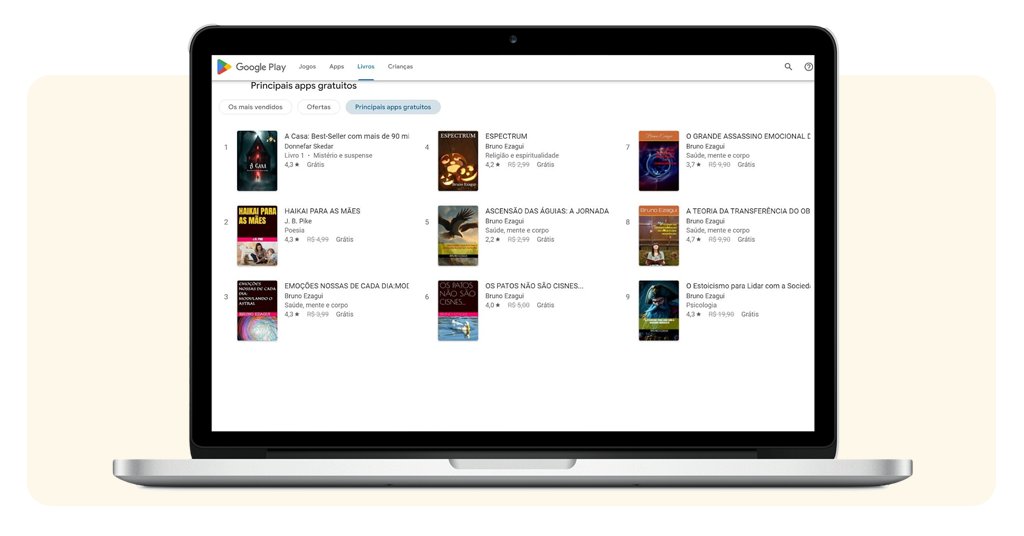1024x536 pixels.
Task: Open the help question mark icon
Action: (808, 67)
